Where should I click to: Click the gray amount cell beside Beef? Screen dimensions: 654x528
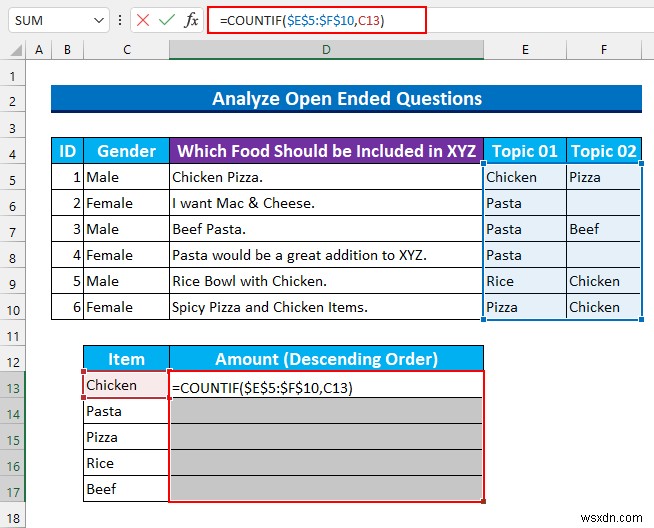tap(326, 488)
